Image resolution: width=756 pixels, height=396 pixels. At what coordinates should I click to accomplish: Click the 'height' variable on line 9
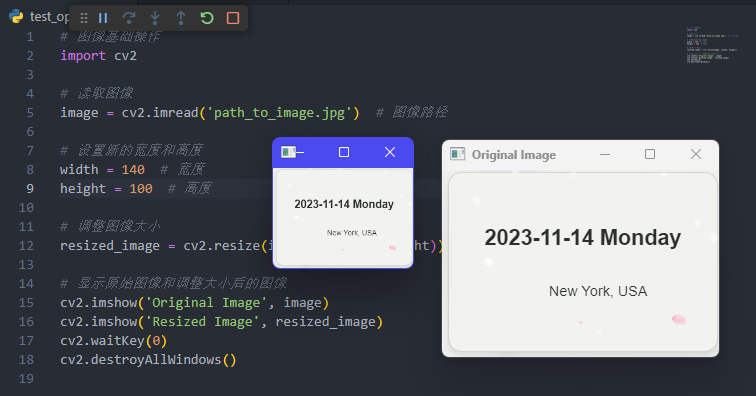[x=83, y=189]
